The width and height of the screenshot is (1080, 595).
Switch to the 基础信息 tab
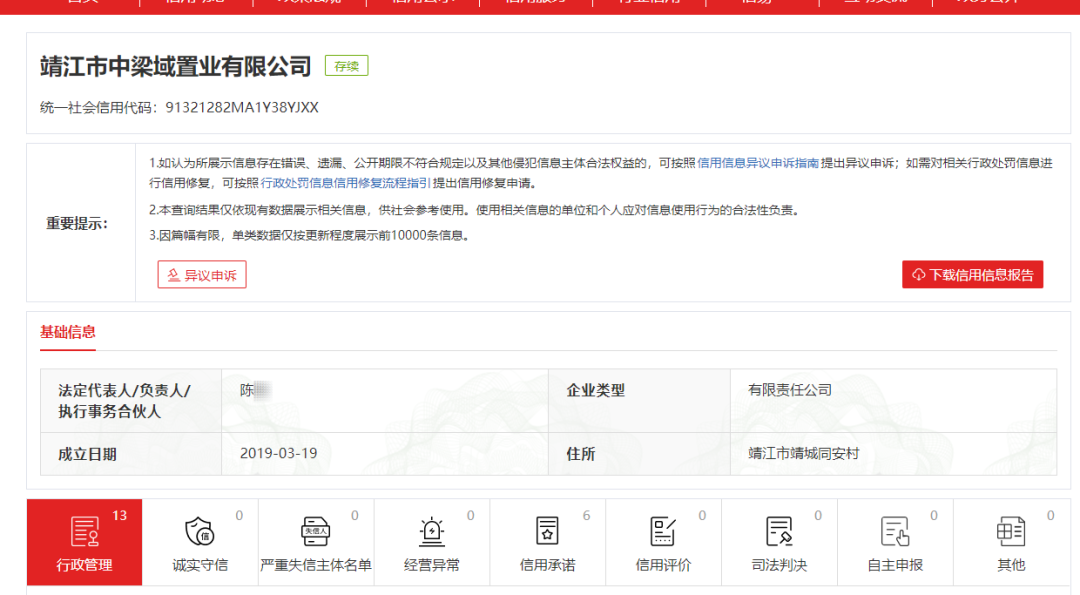click(68, 332)
